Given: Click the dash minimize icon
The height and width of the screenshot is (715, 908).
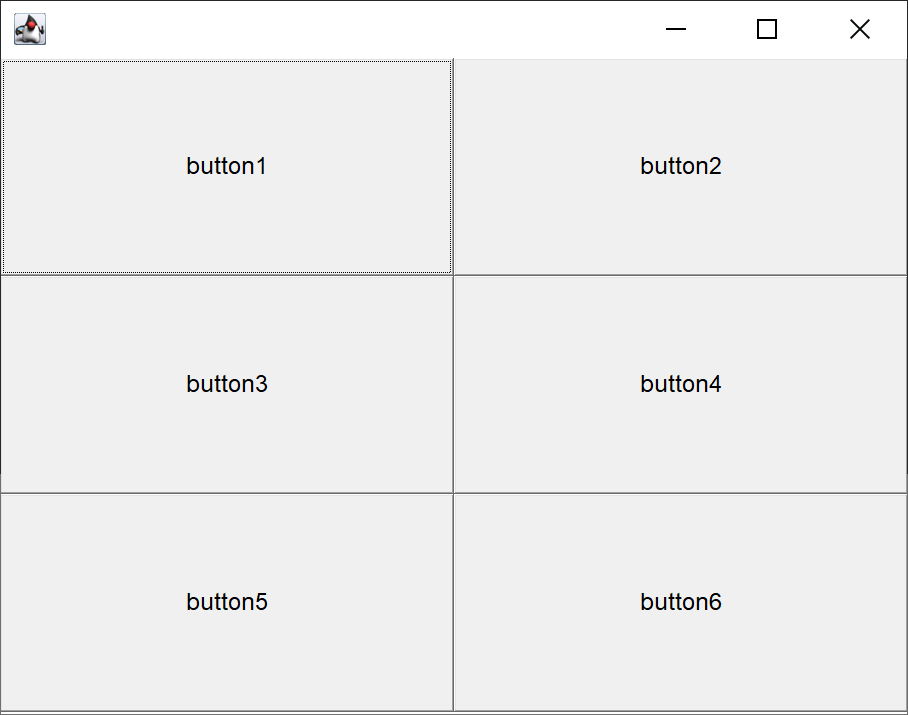Looking at the screenshot, I should coord(676,30).
